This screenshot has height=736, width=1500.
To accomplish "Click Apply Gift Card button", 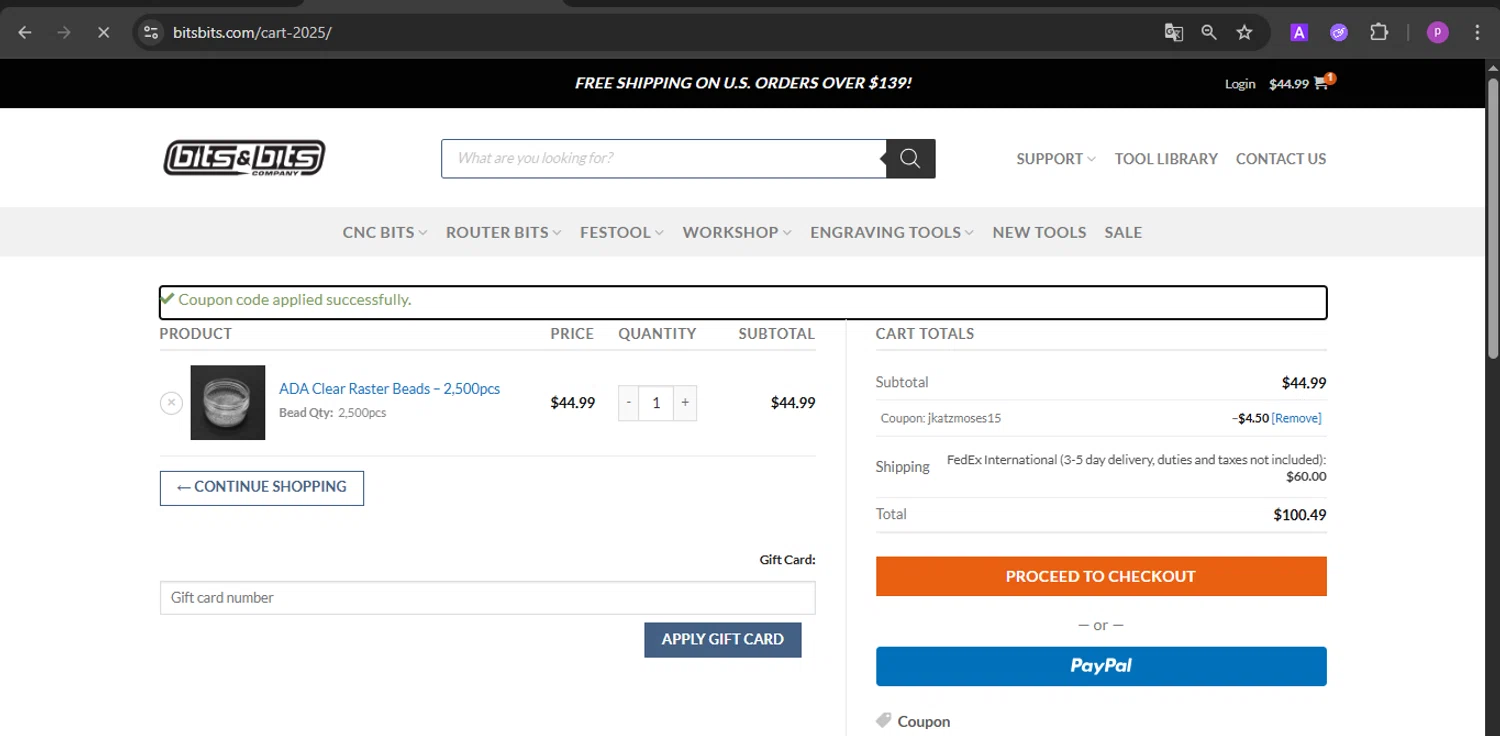I will click(723, 639).
